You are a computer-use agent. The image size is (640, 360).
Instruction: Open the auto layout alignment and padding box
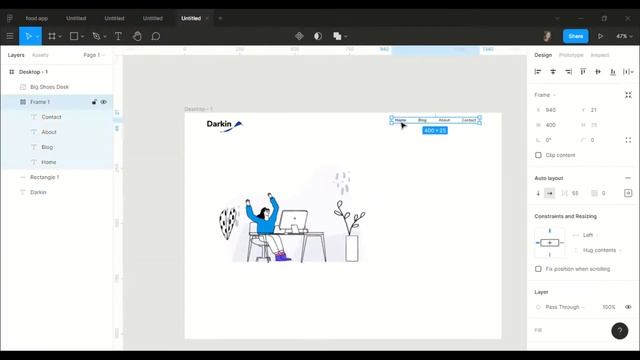628,193
